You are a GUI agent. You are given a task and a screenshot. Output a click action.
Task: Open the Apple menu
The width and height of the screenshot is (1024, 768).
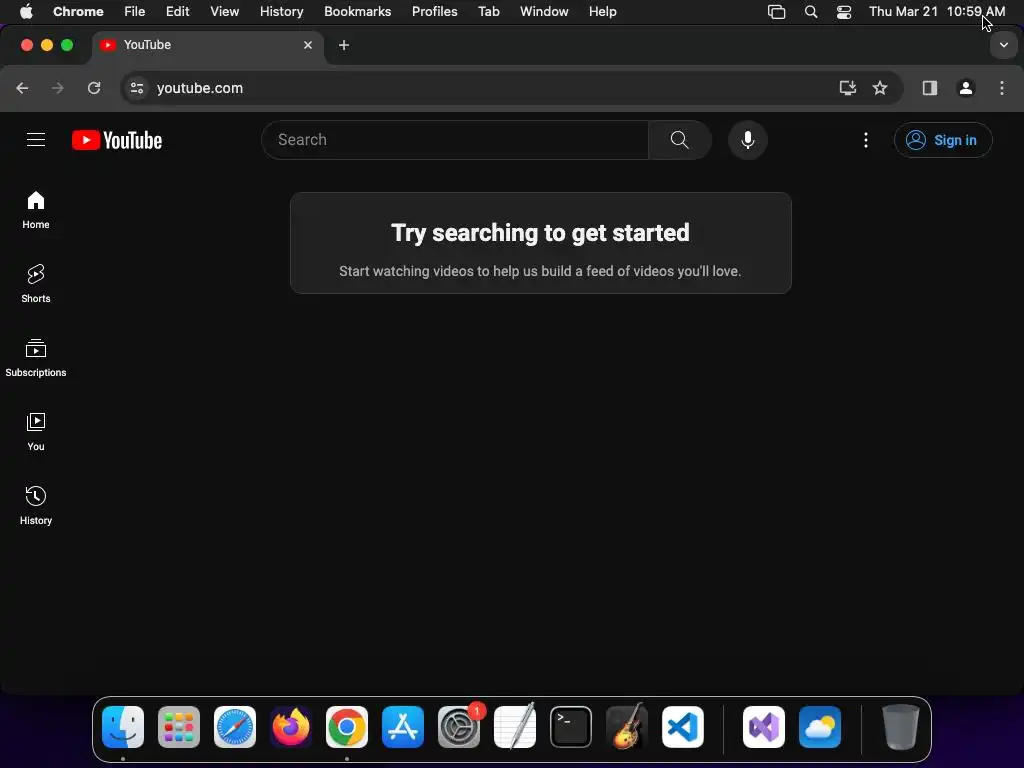coord(27,12)
